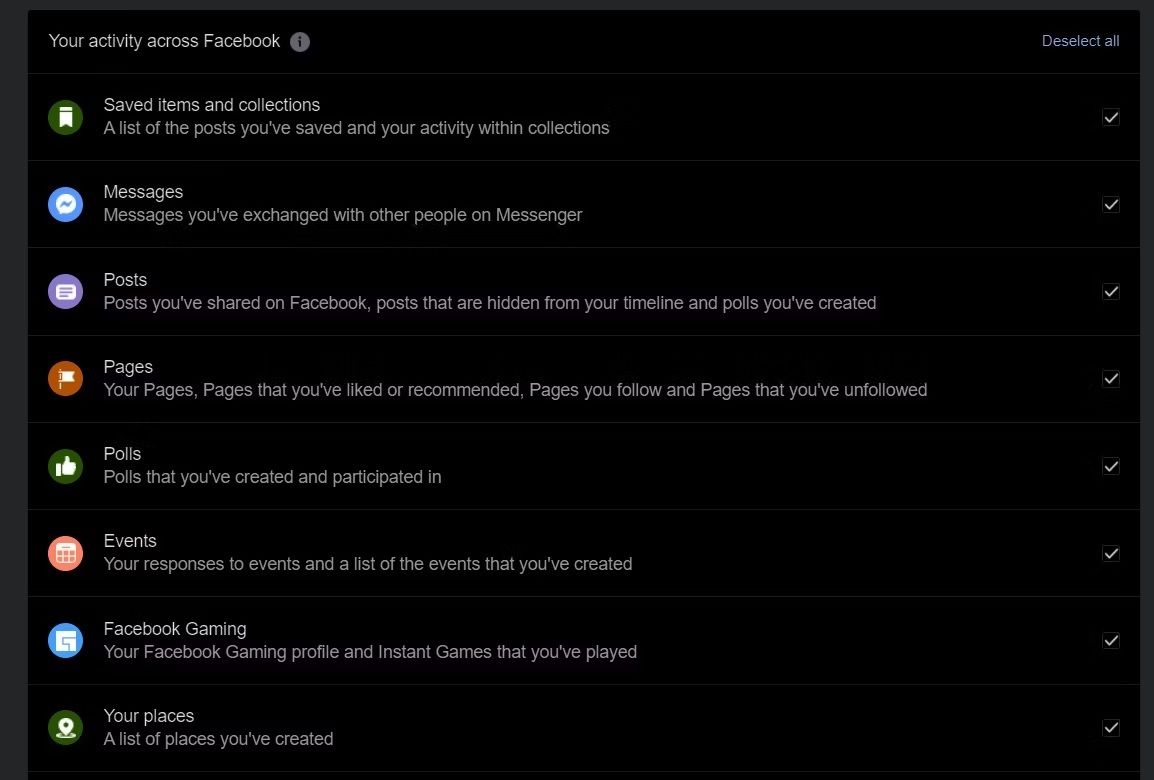Click the Deselect all link

(x=1081, y=41)
